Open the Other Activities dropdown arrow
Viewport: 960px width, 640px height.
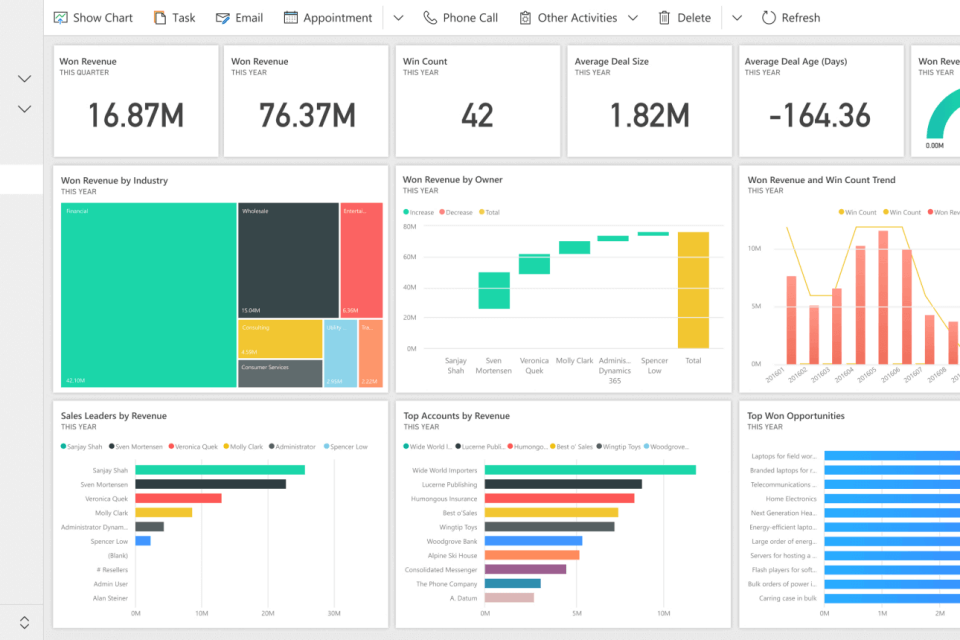click(x=632, y=18)
